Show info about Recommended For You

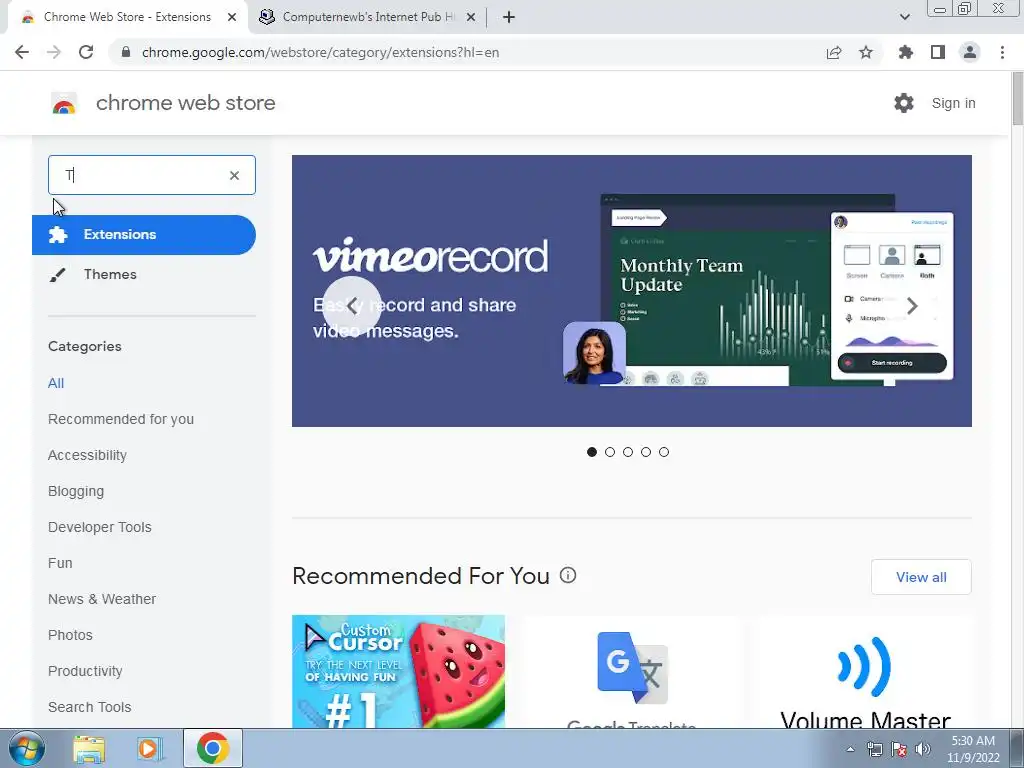pyautogui.click(x=568, y=575)
